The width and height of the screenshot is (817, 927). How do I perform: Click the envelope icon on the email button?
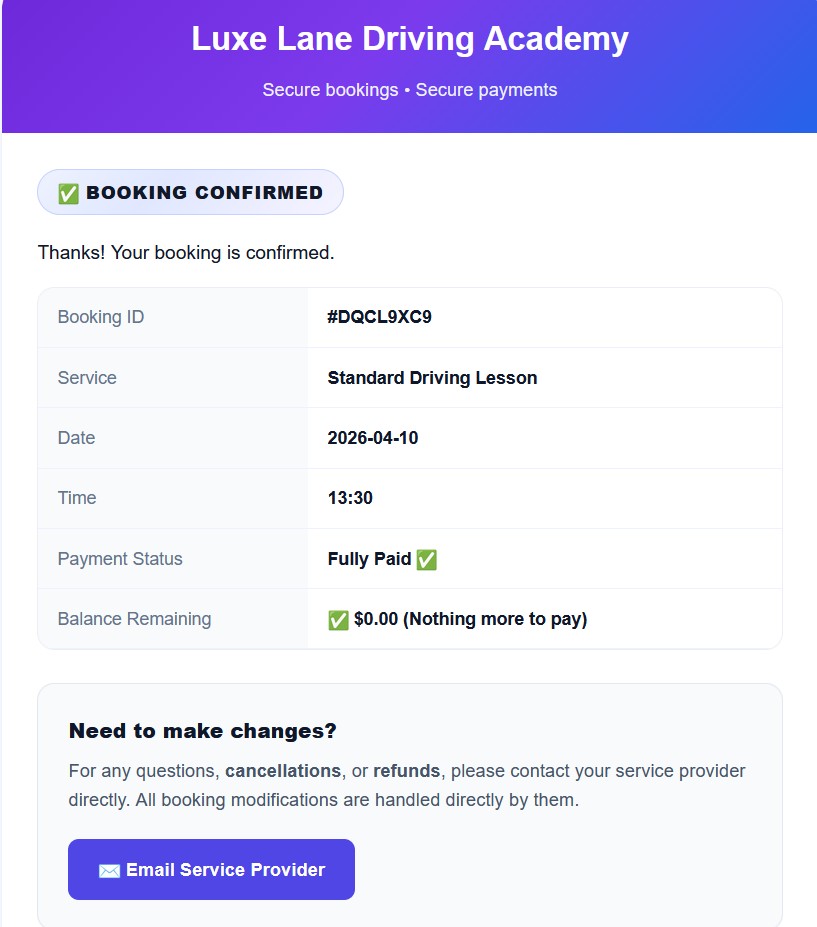(107, 869)
